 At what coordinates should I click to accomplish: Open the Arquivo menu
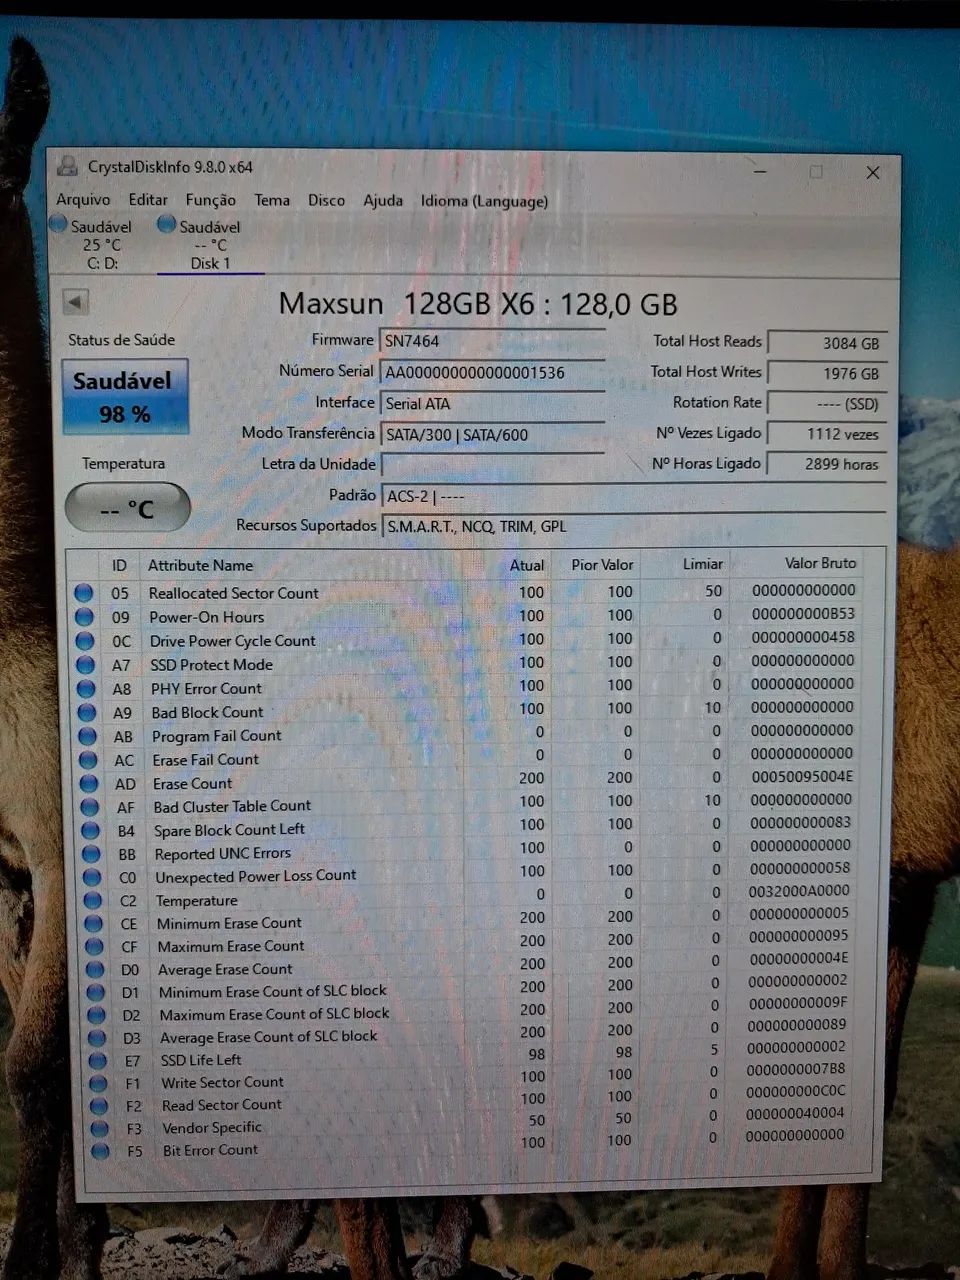83,199
